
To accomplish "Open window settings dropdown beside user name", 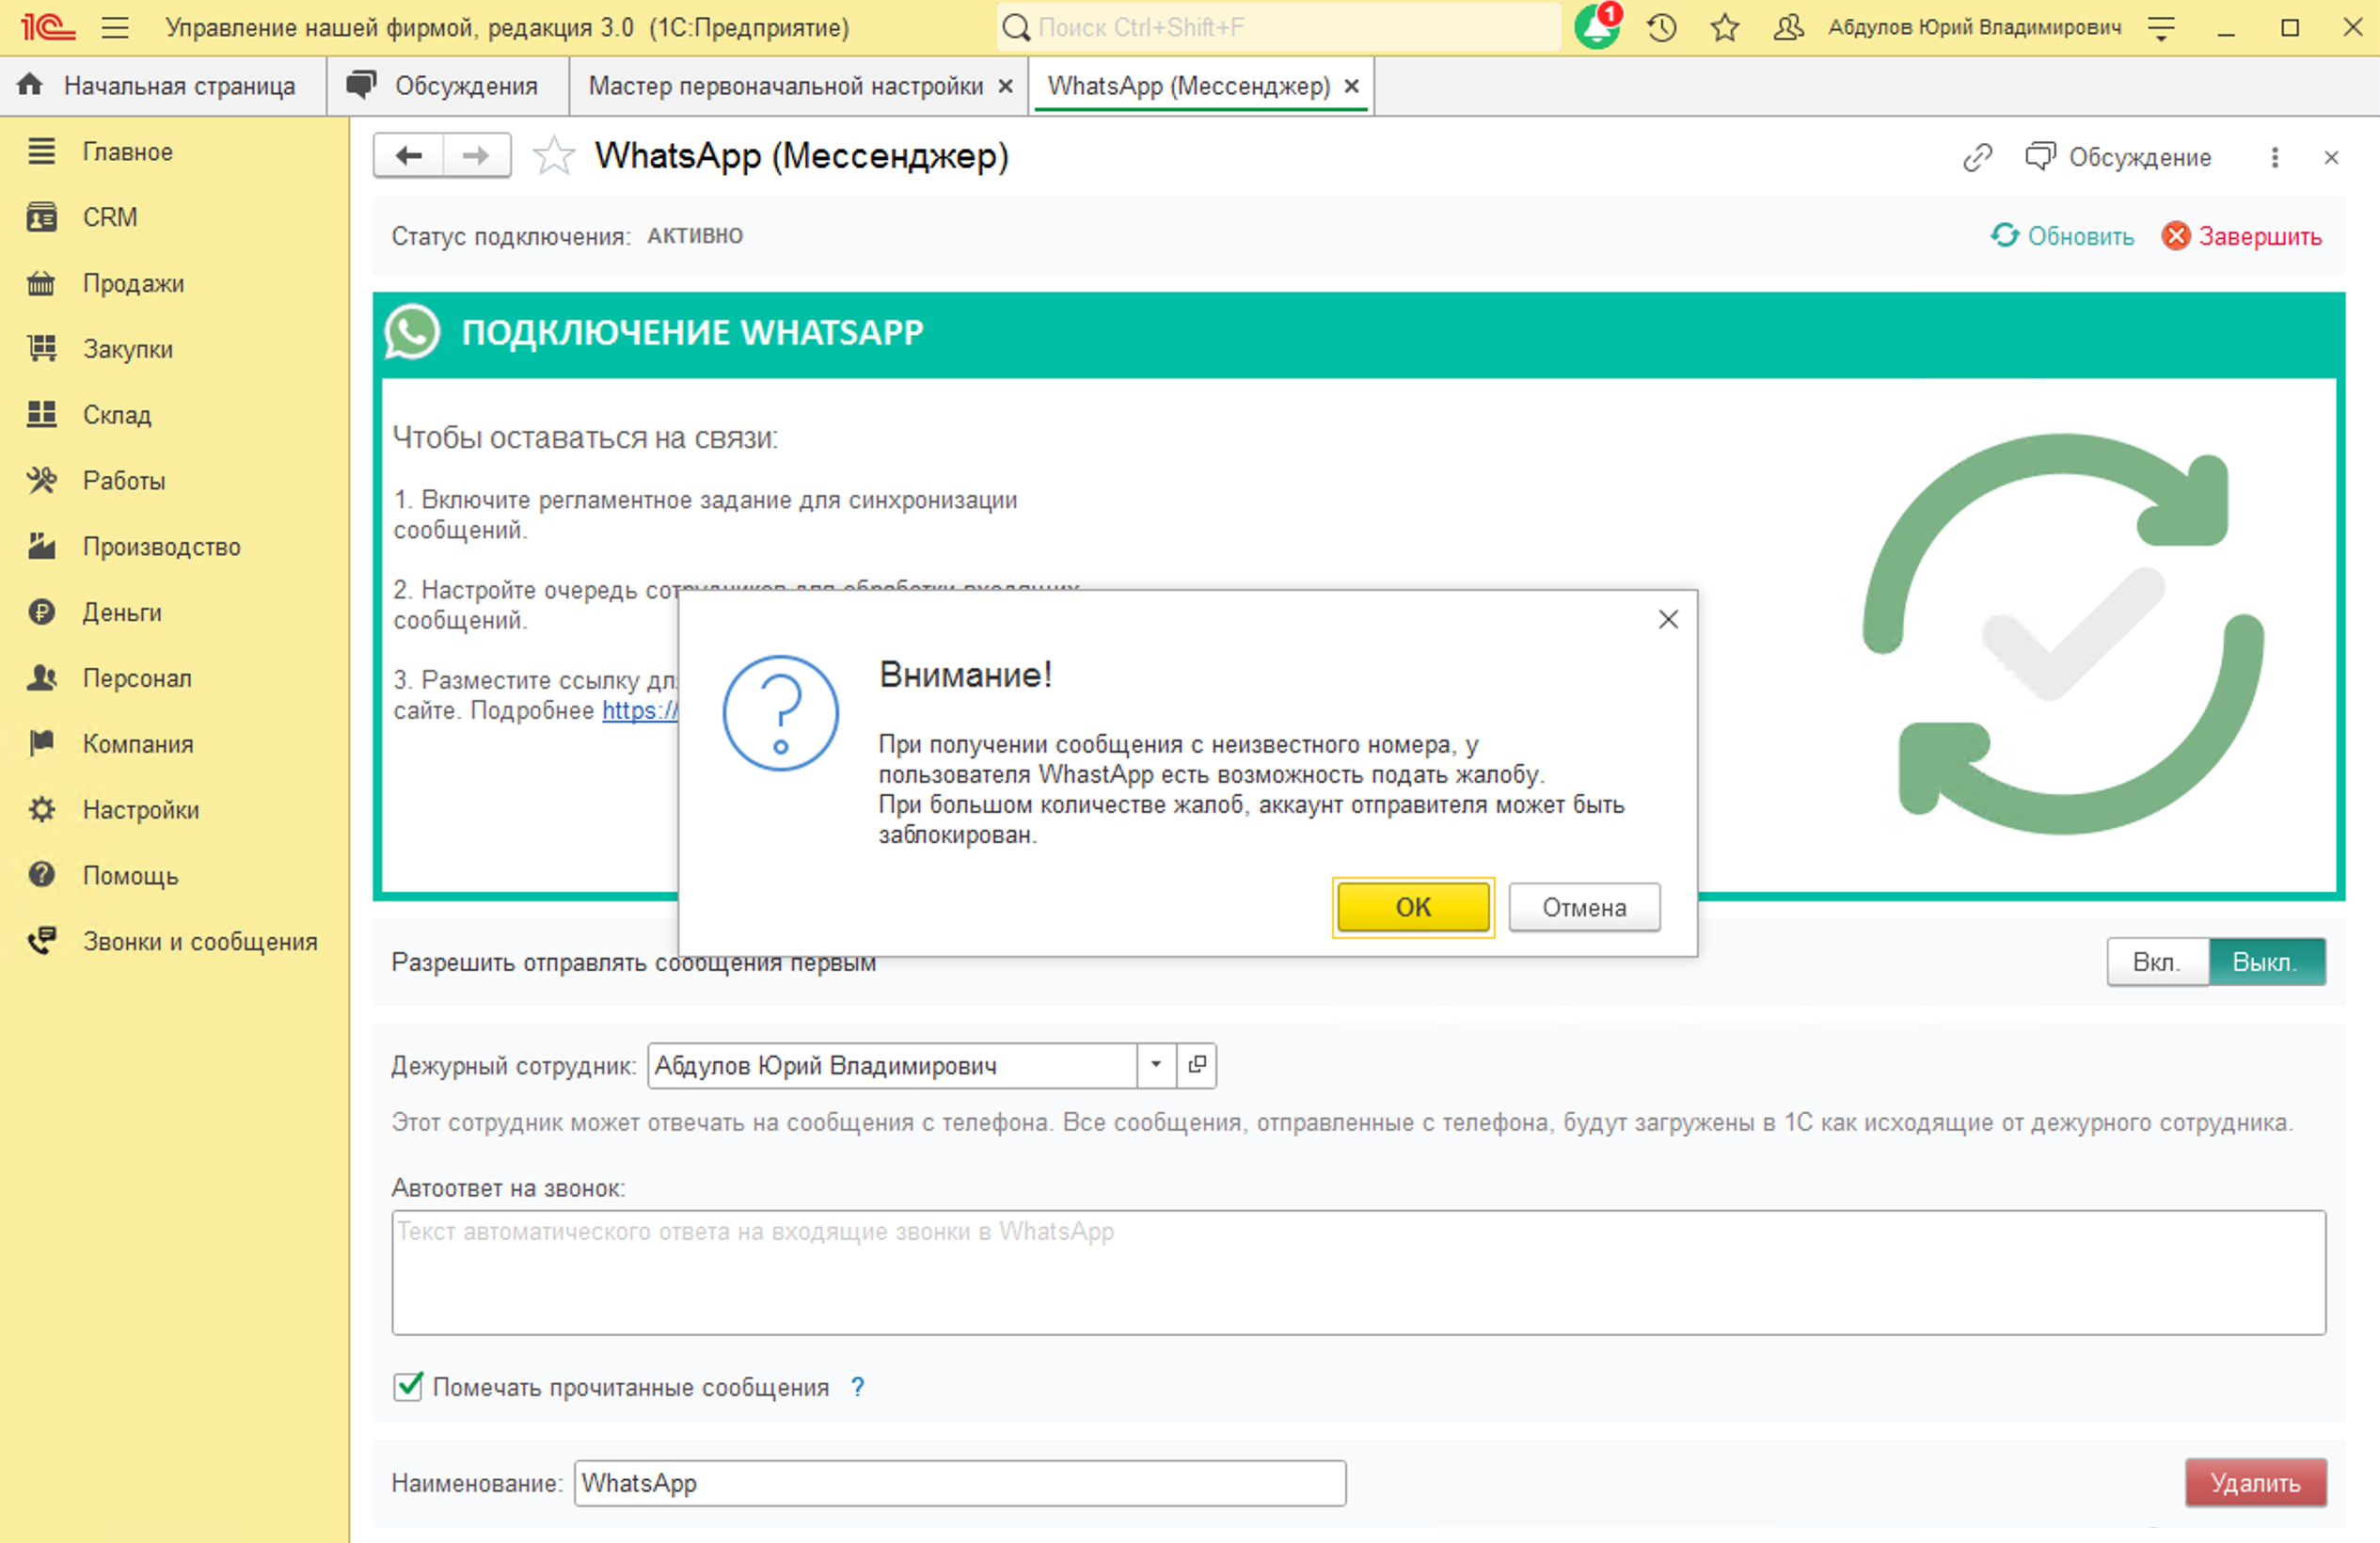I will coord(2161,28).
